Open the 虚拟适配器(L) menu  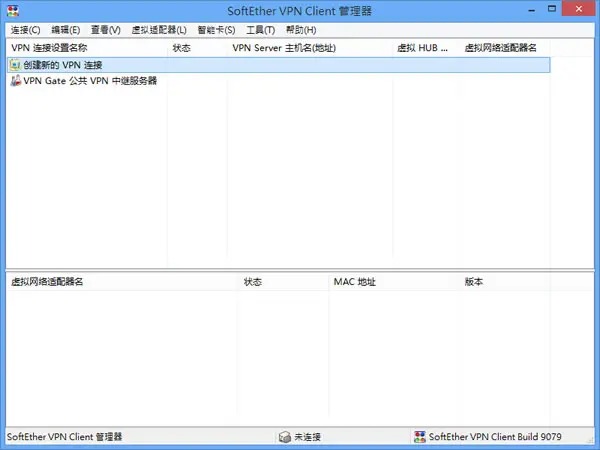(x=159, y=30)
